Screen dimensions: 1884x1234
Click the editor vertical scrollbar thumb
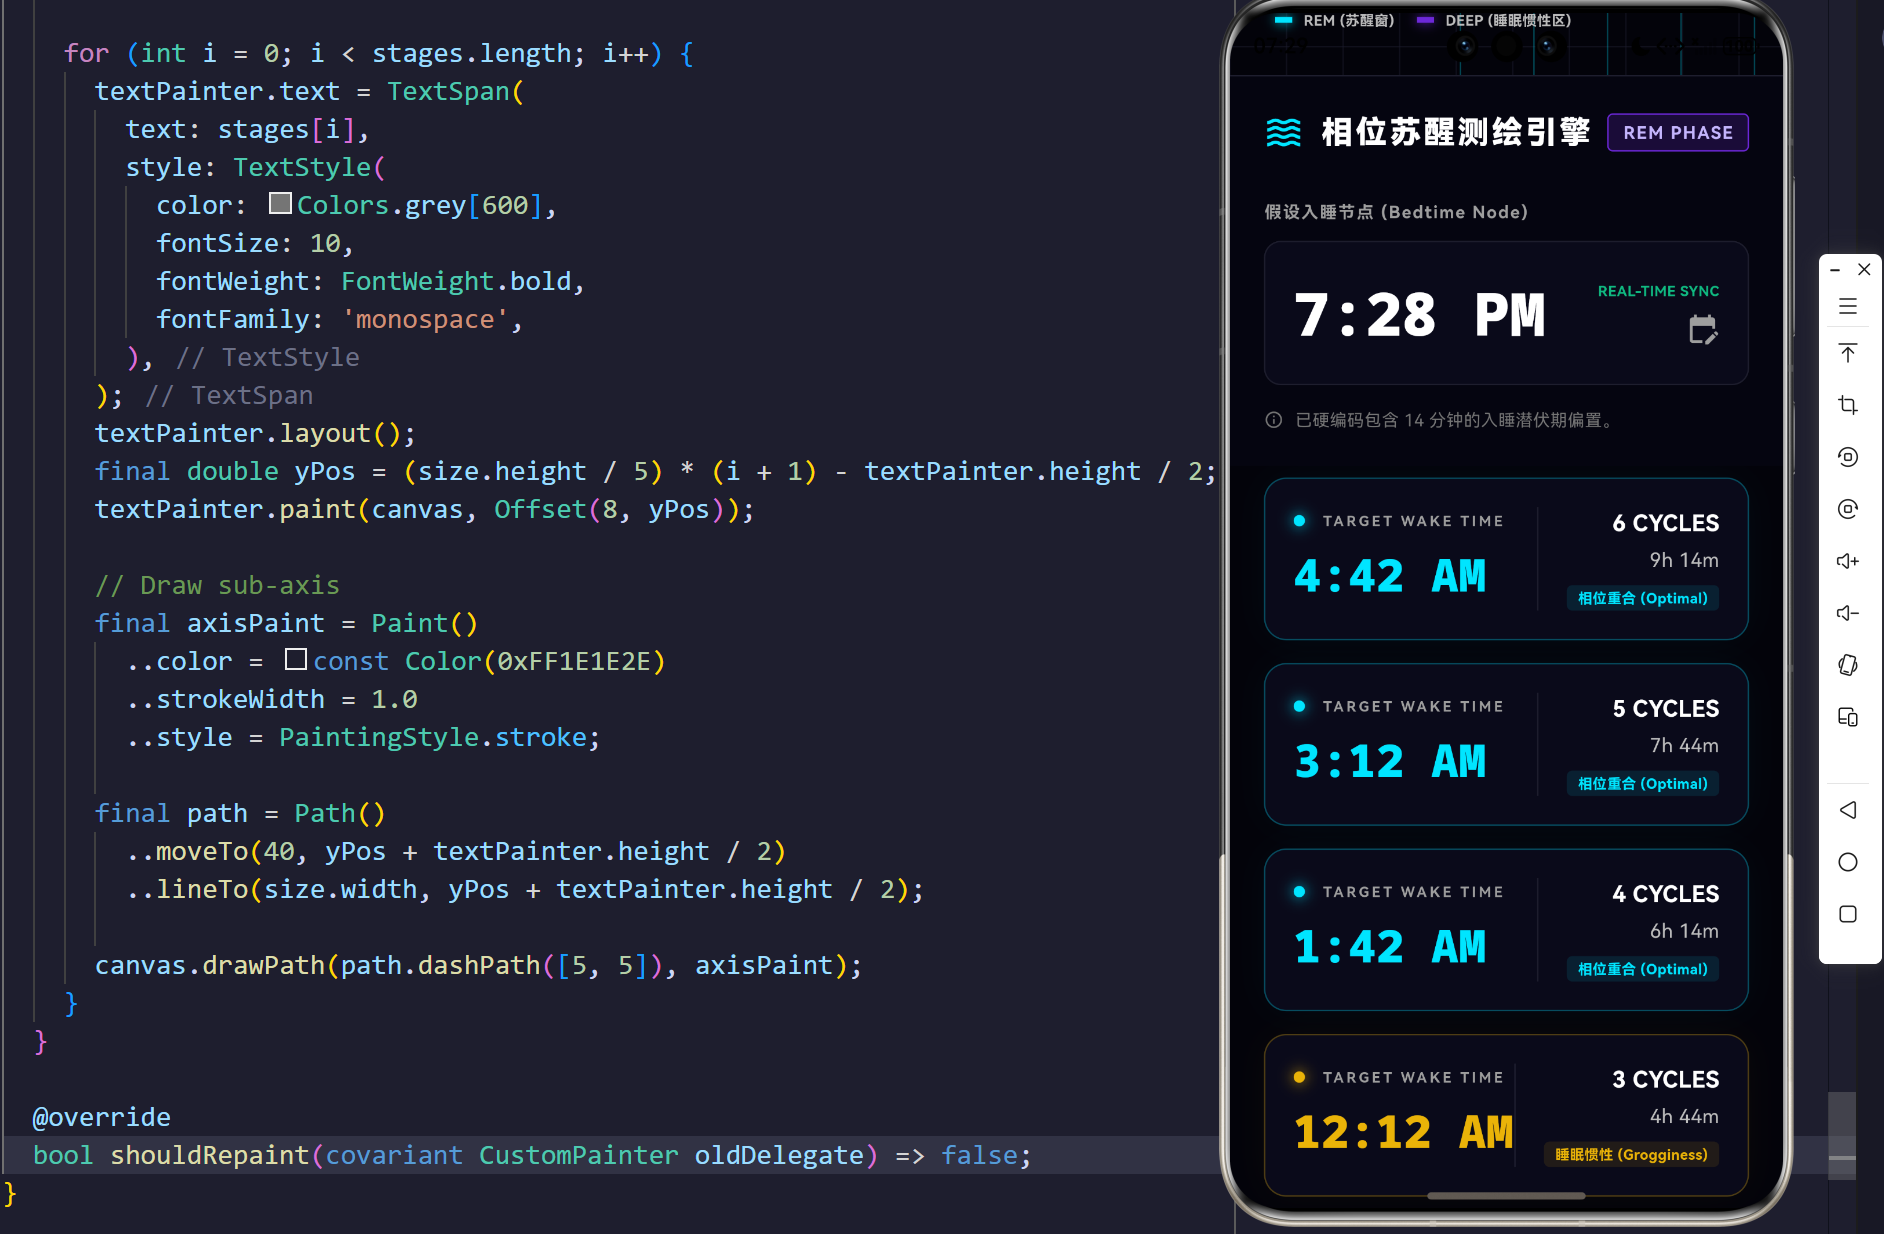tap(1842, 1135)
